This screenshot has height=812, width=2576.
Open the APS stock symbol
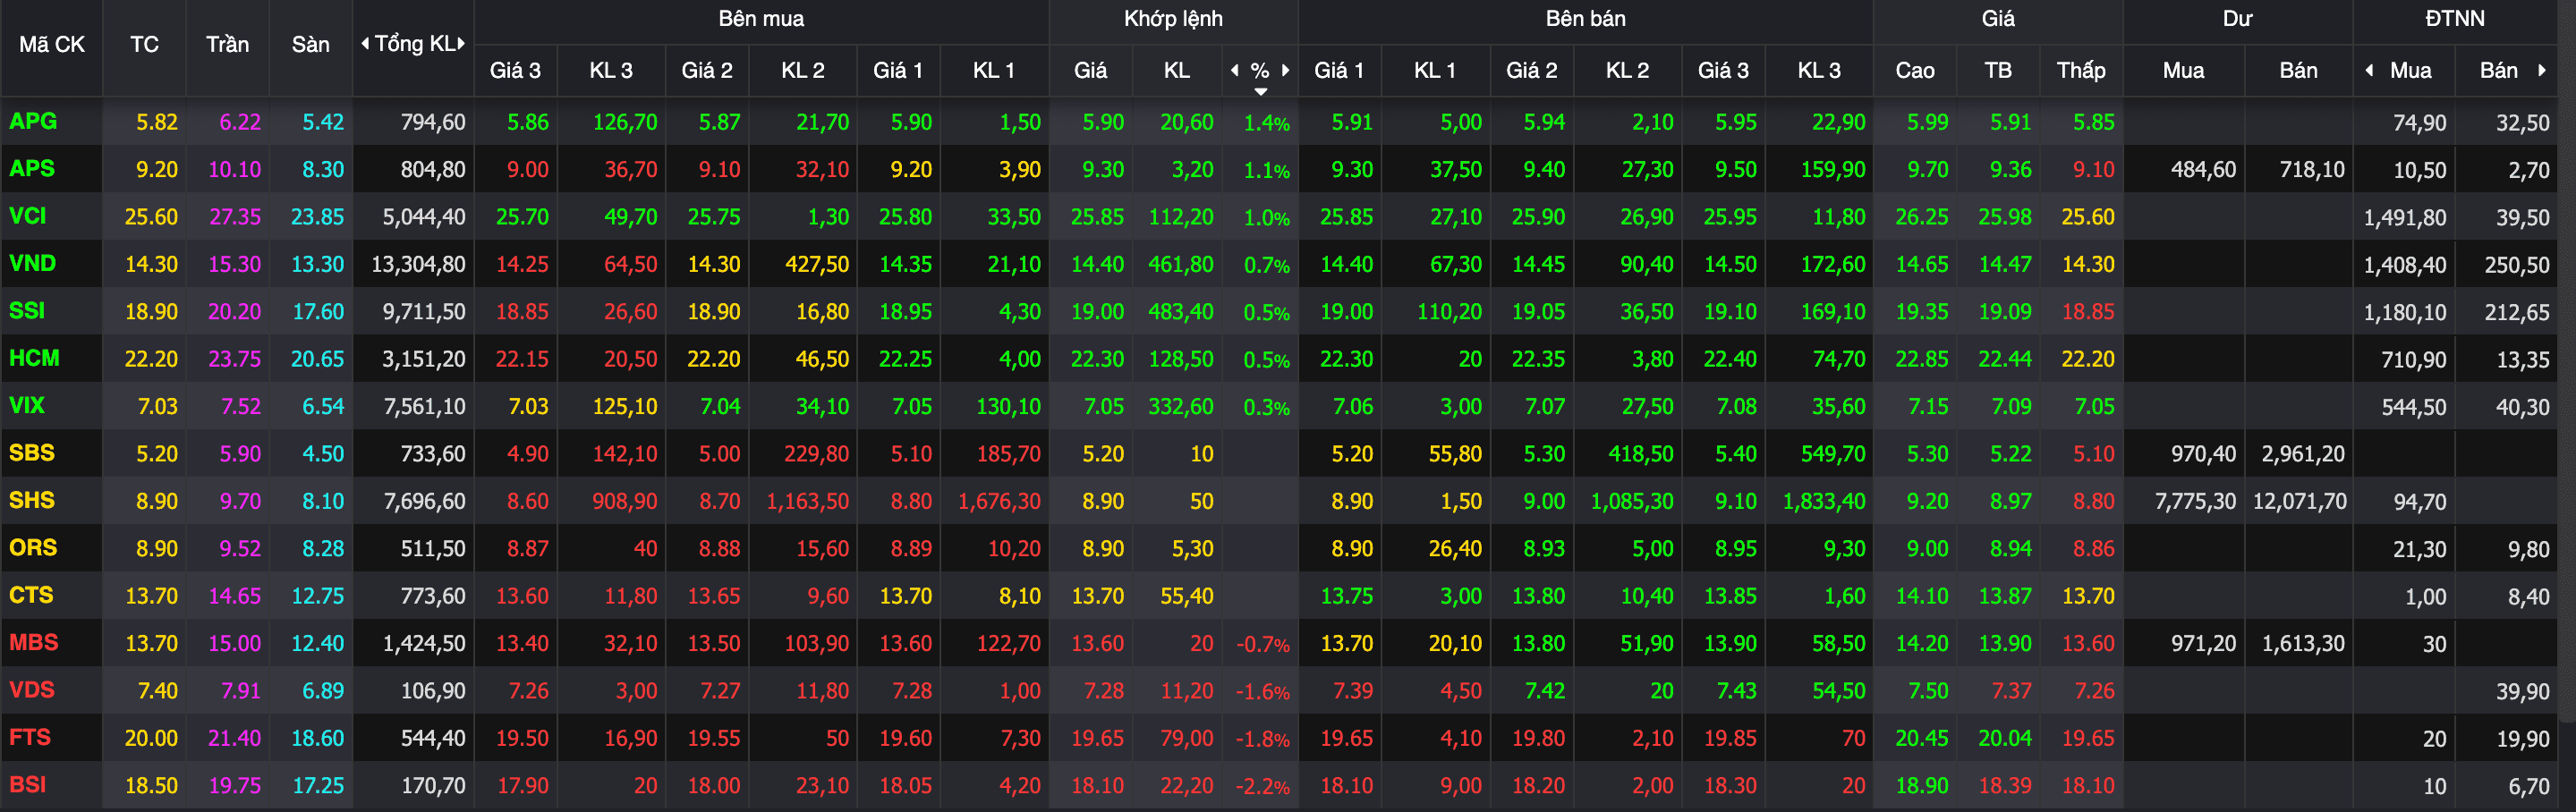tap(32, 168)
